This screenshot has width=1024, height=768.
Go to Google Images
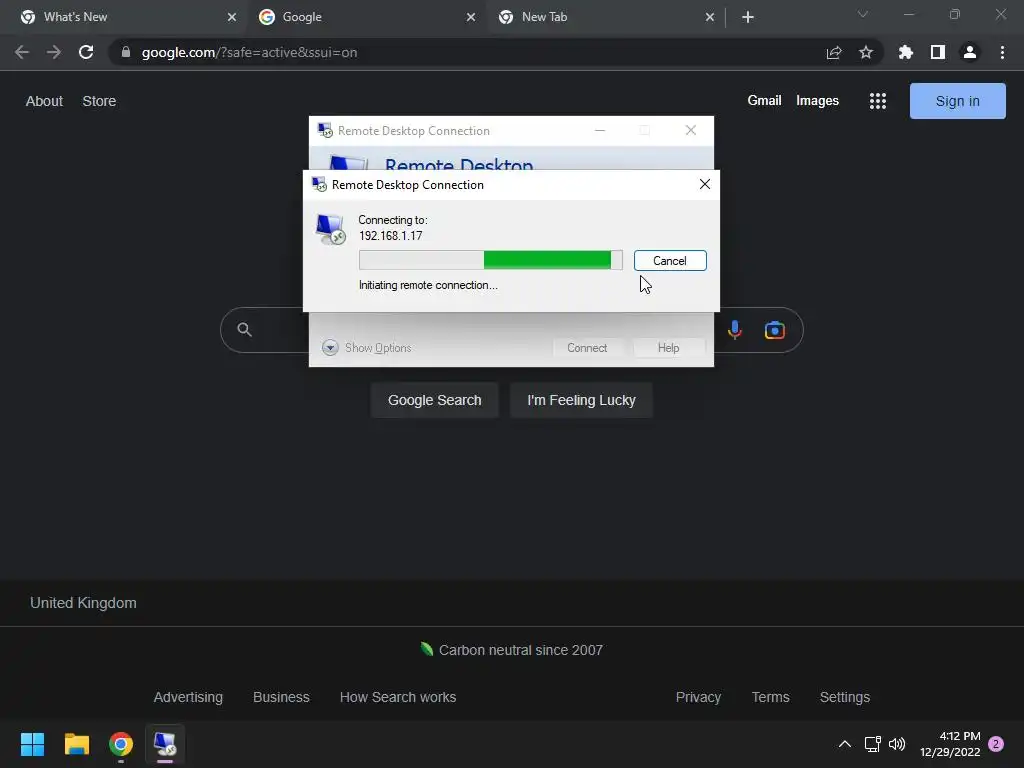point(817,101)
